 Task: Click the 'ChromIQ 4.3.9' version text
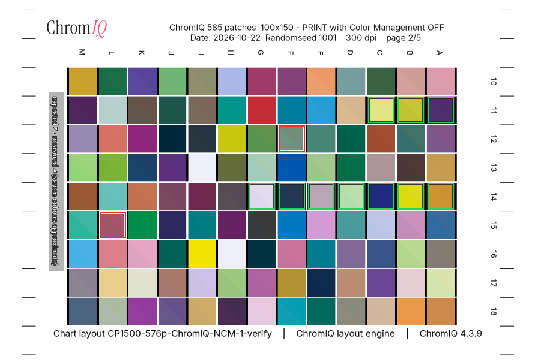coord(450,334)
